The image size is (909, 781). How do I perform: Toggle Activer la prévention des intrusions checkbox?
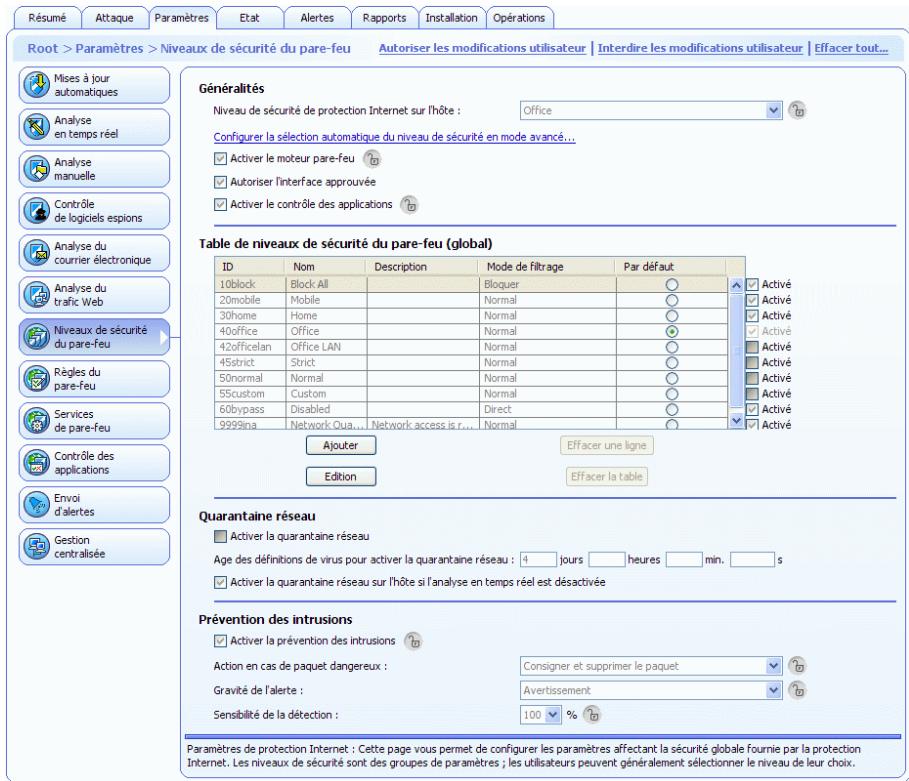click(x=220, y=641)
